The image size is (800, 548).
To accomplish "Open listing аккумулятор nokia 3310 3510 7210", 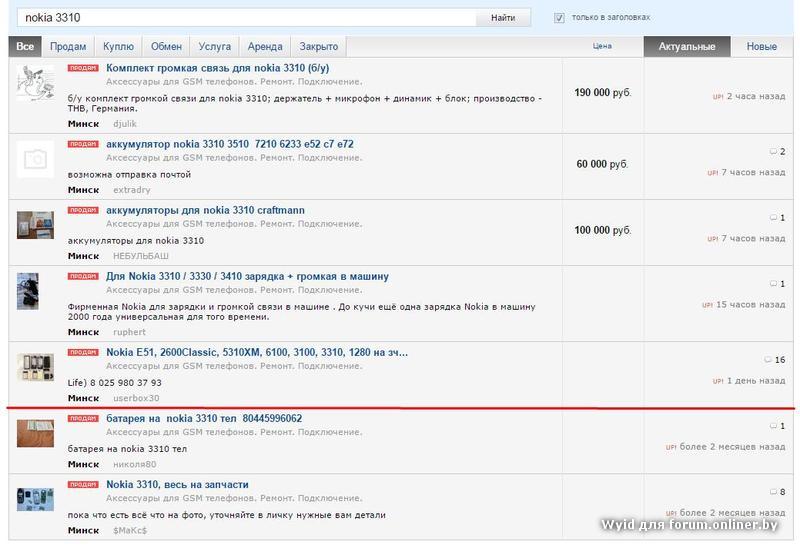I will [x=230, y=144].
